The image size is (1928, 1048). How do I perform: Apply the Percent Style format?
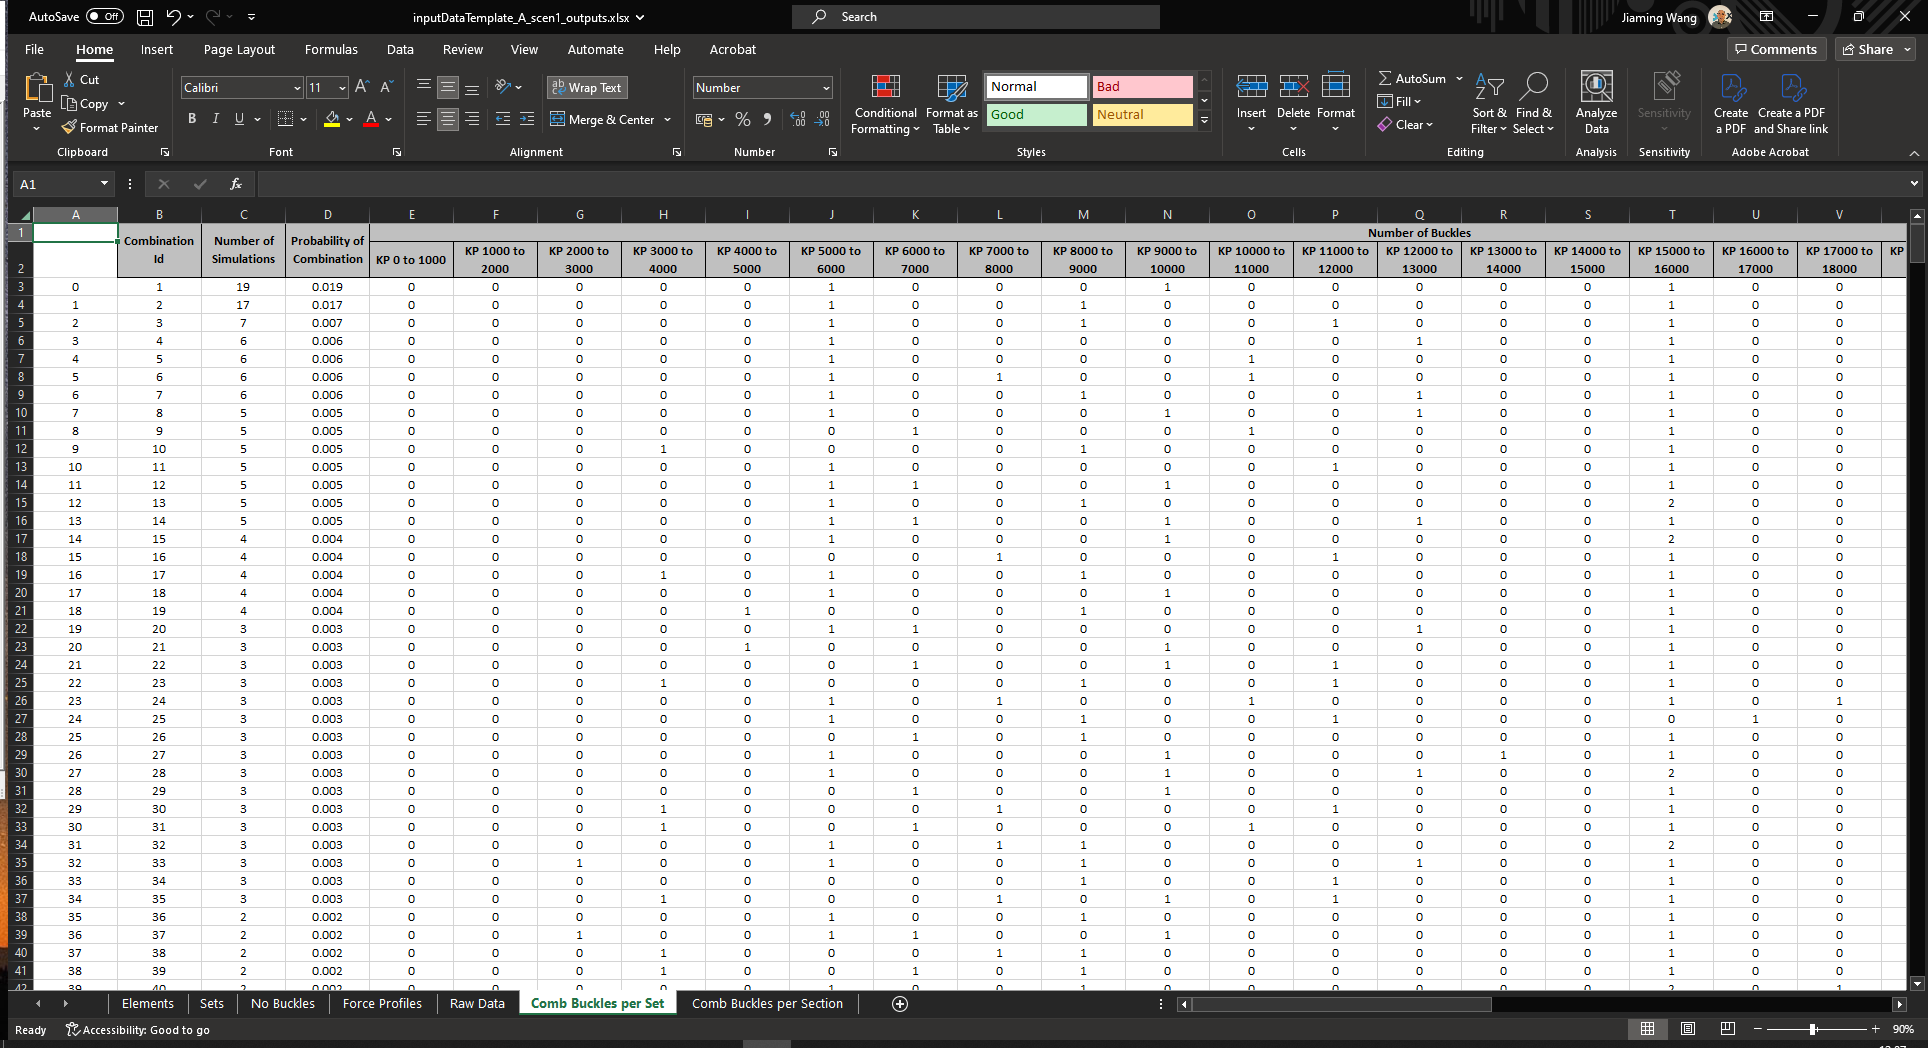point(742,119)
